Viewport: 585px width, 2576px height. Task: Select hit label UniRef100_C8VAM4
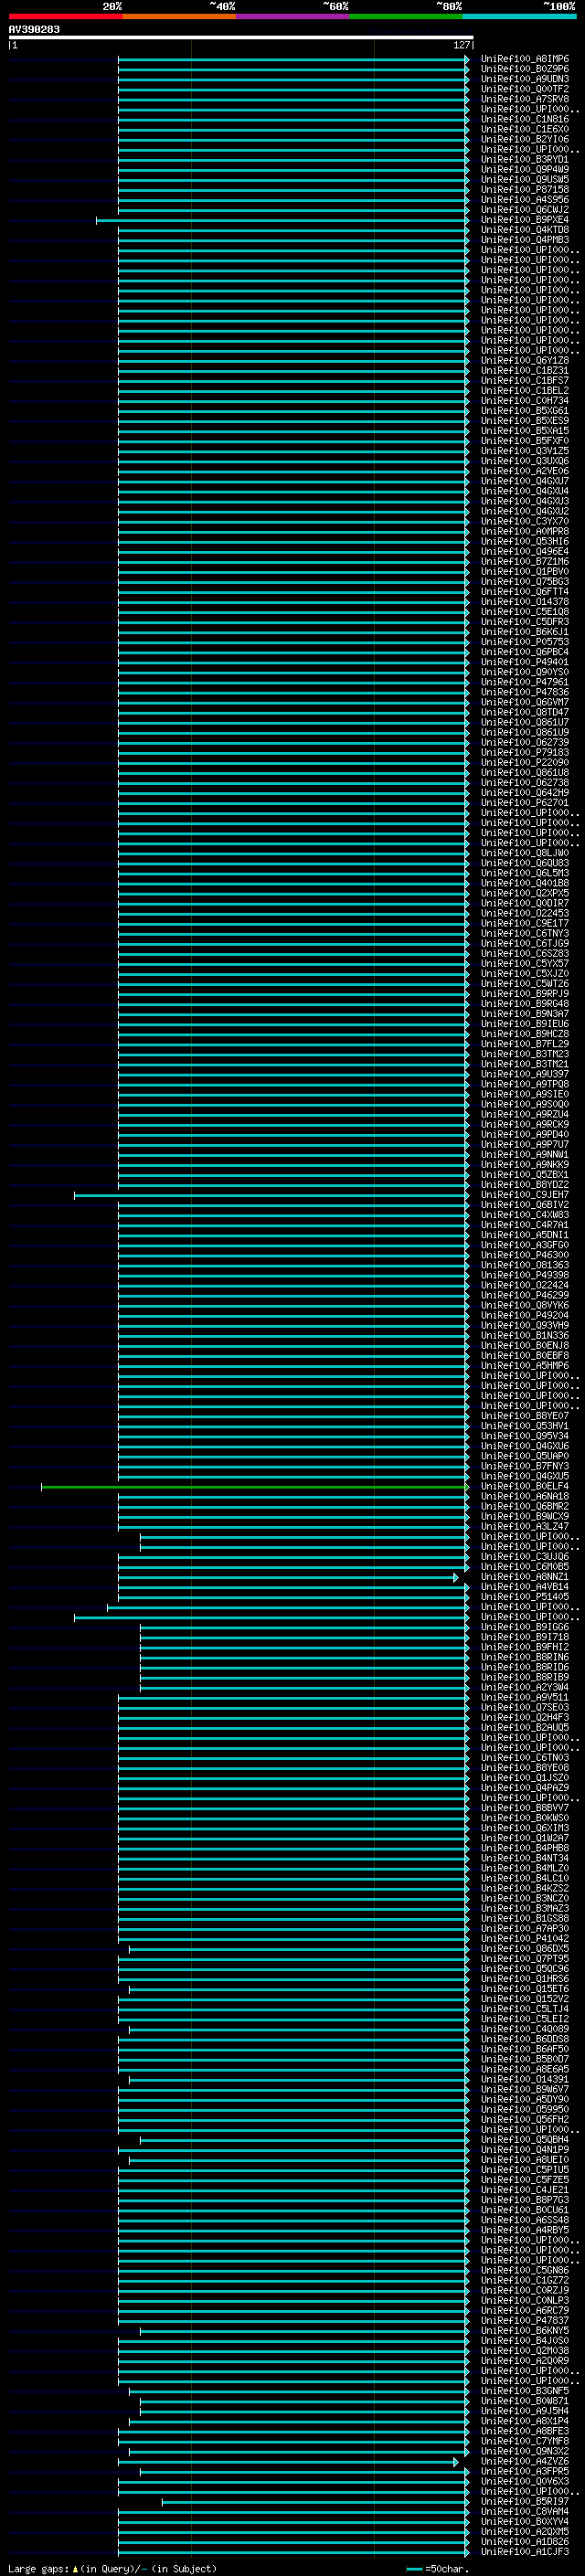pyautogui.click(x=524, y=2511)
